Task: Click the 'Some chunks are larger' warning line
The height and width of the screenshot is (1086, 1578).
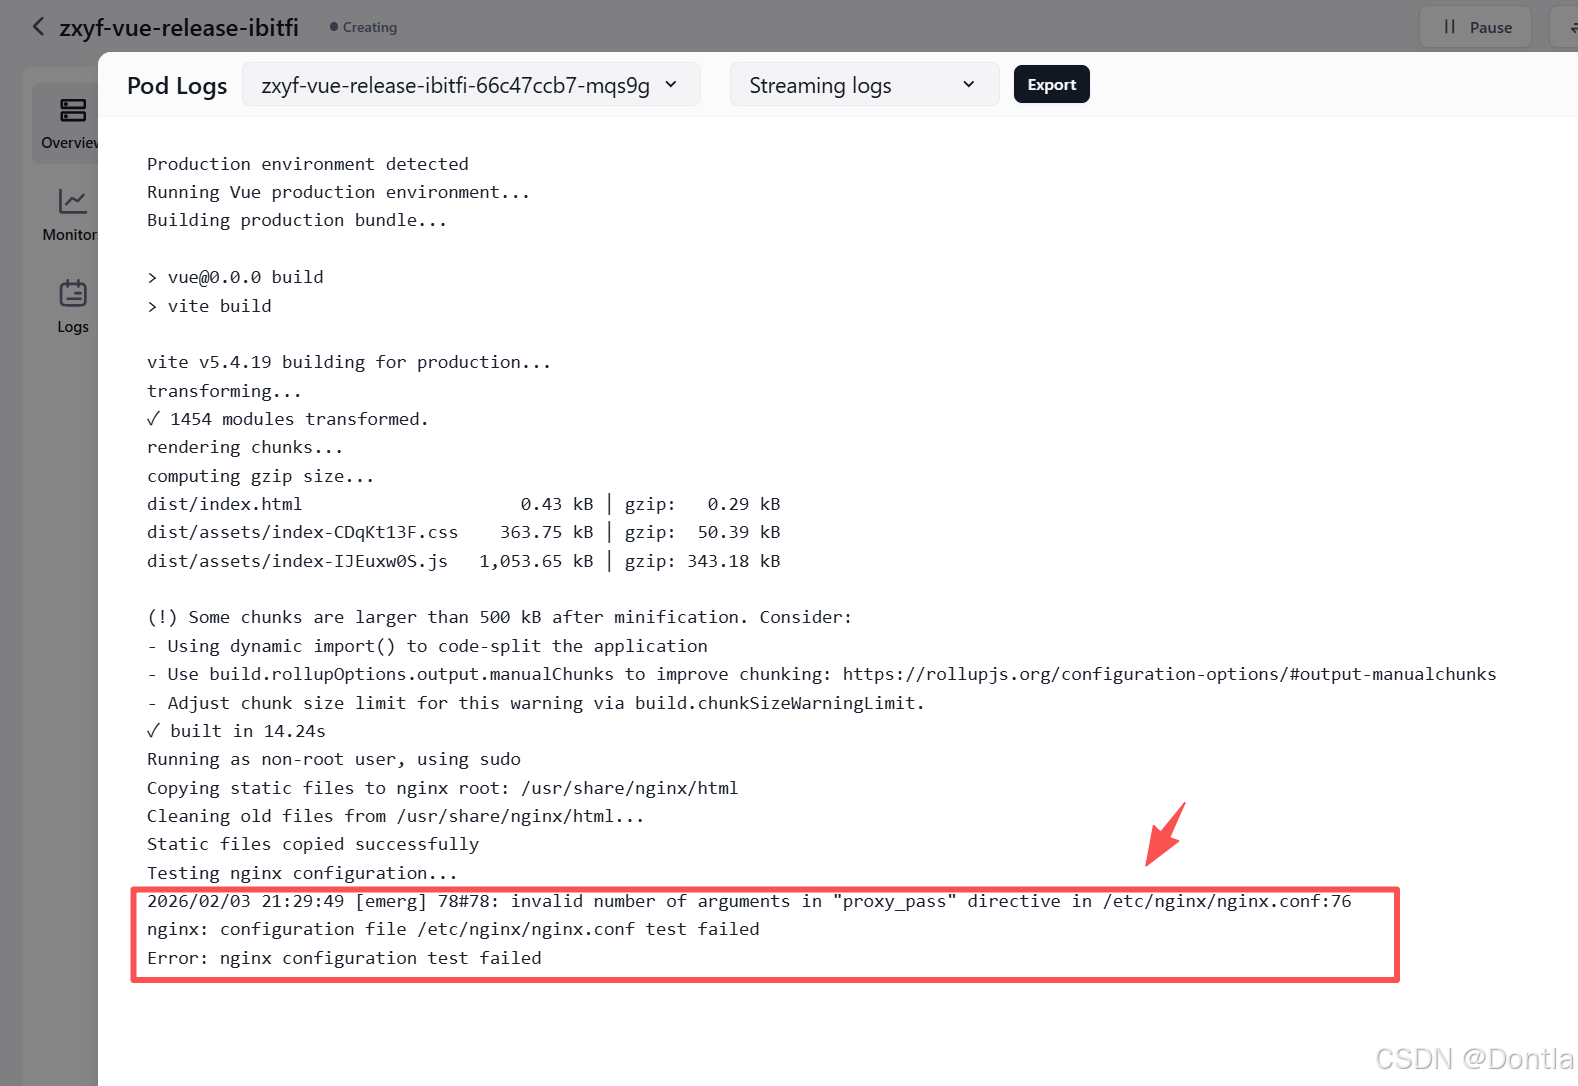Action: 500,617
